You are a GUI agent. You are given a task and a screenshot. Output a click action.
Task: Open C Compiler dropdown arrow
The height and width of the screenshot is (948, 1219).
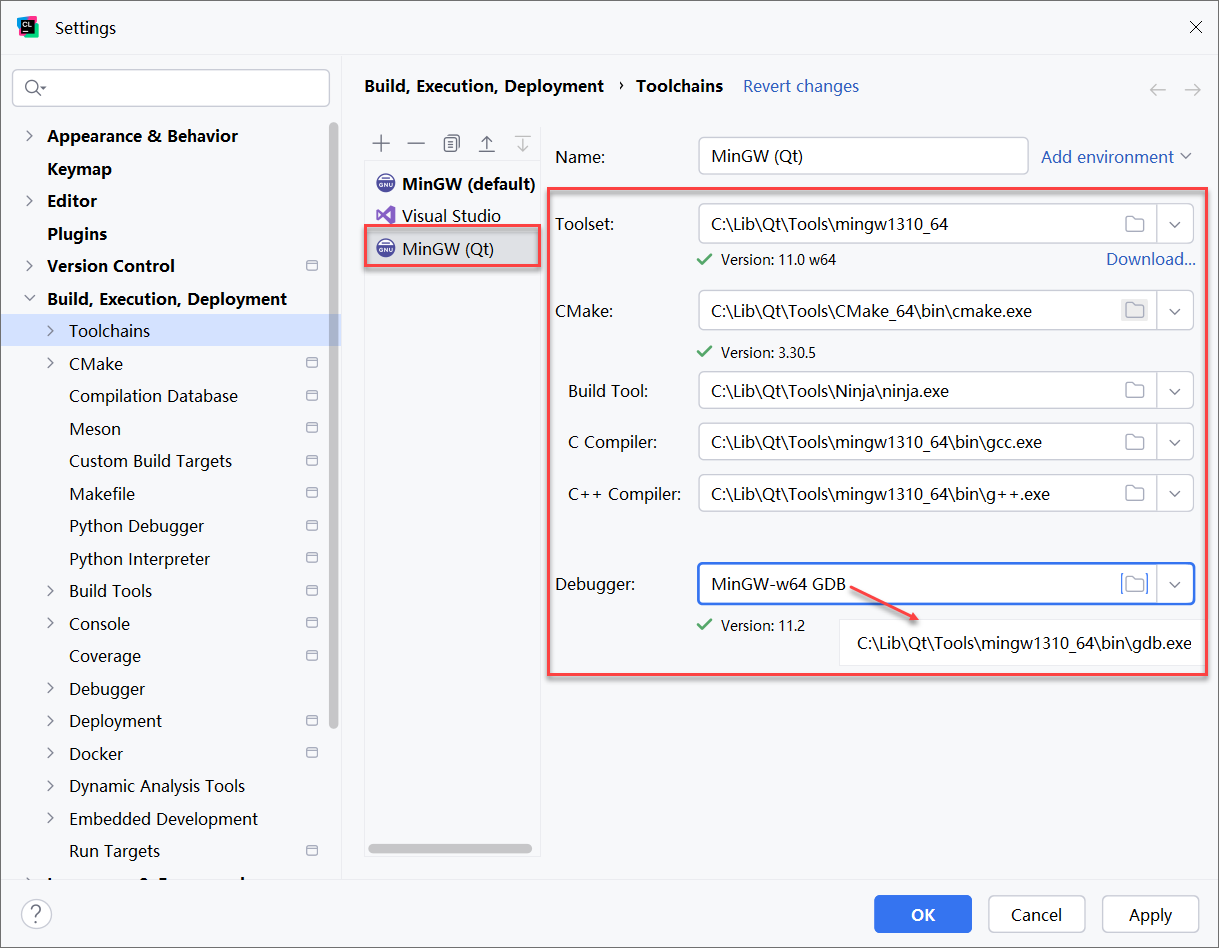[1175, 442]
